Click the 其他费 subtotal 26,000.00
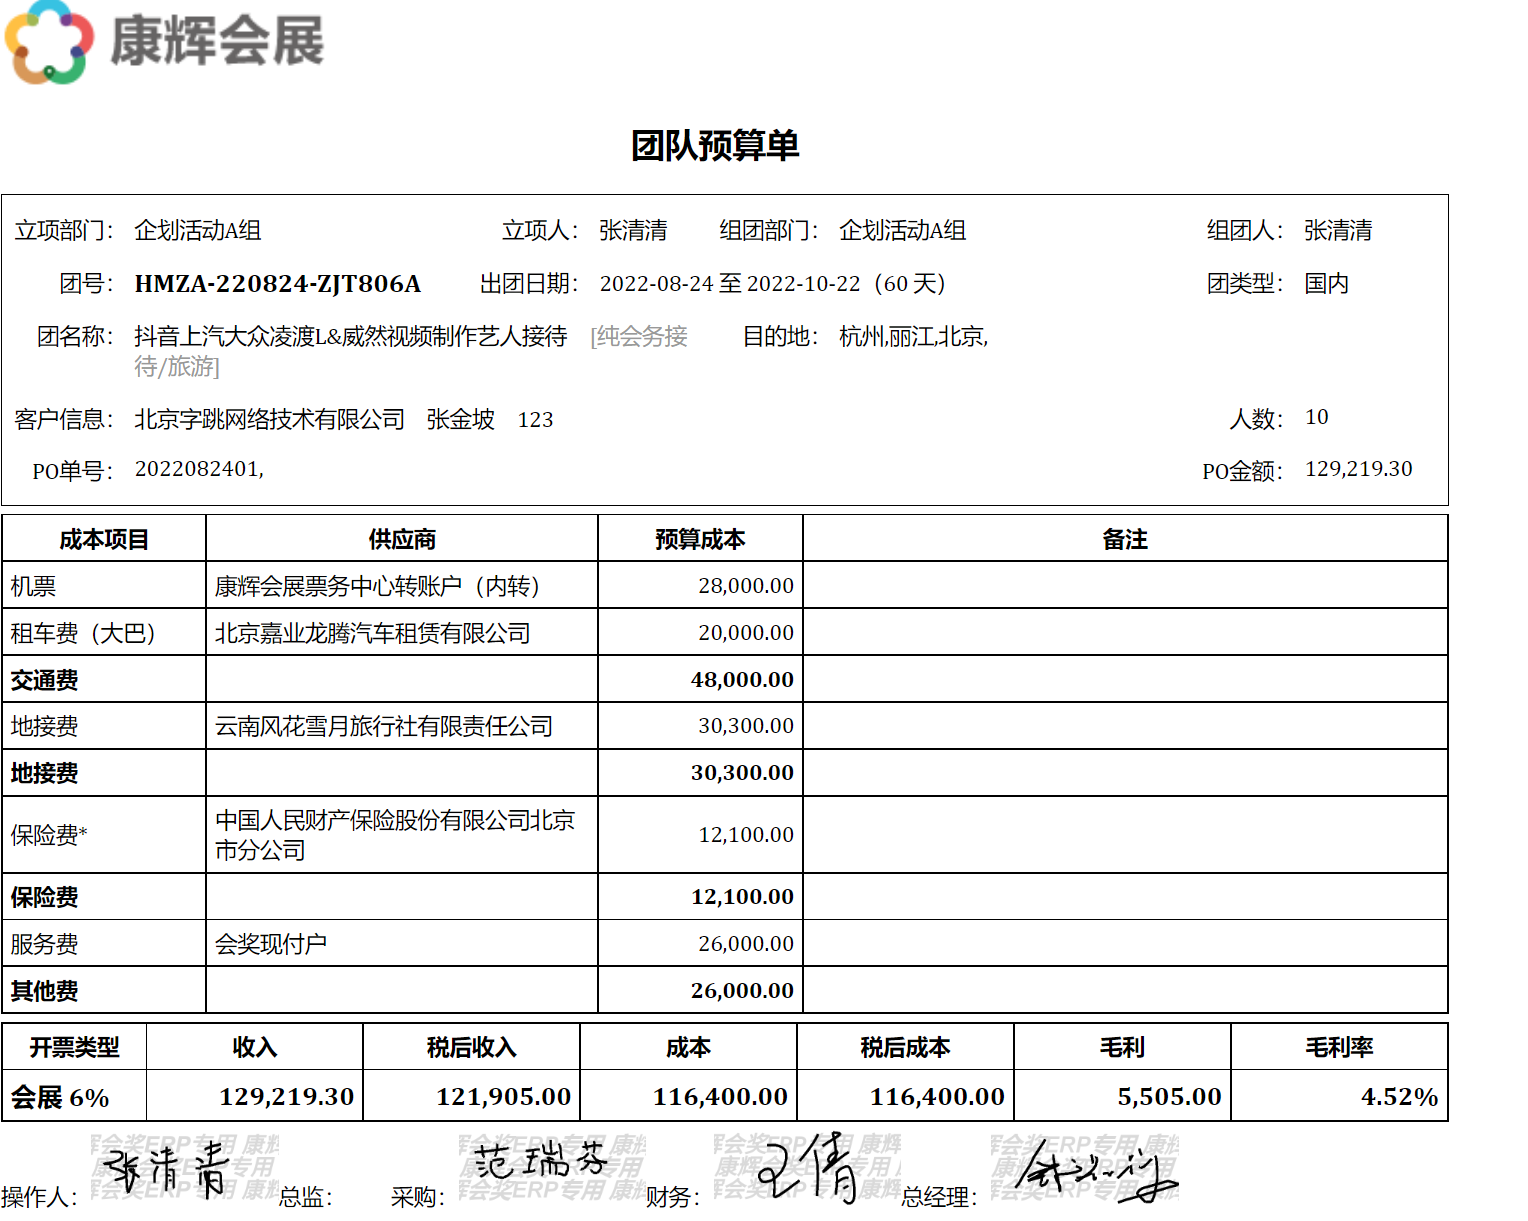Image resolution: width=1528 pixels, height=1221 pixels. coord(742,991)
